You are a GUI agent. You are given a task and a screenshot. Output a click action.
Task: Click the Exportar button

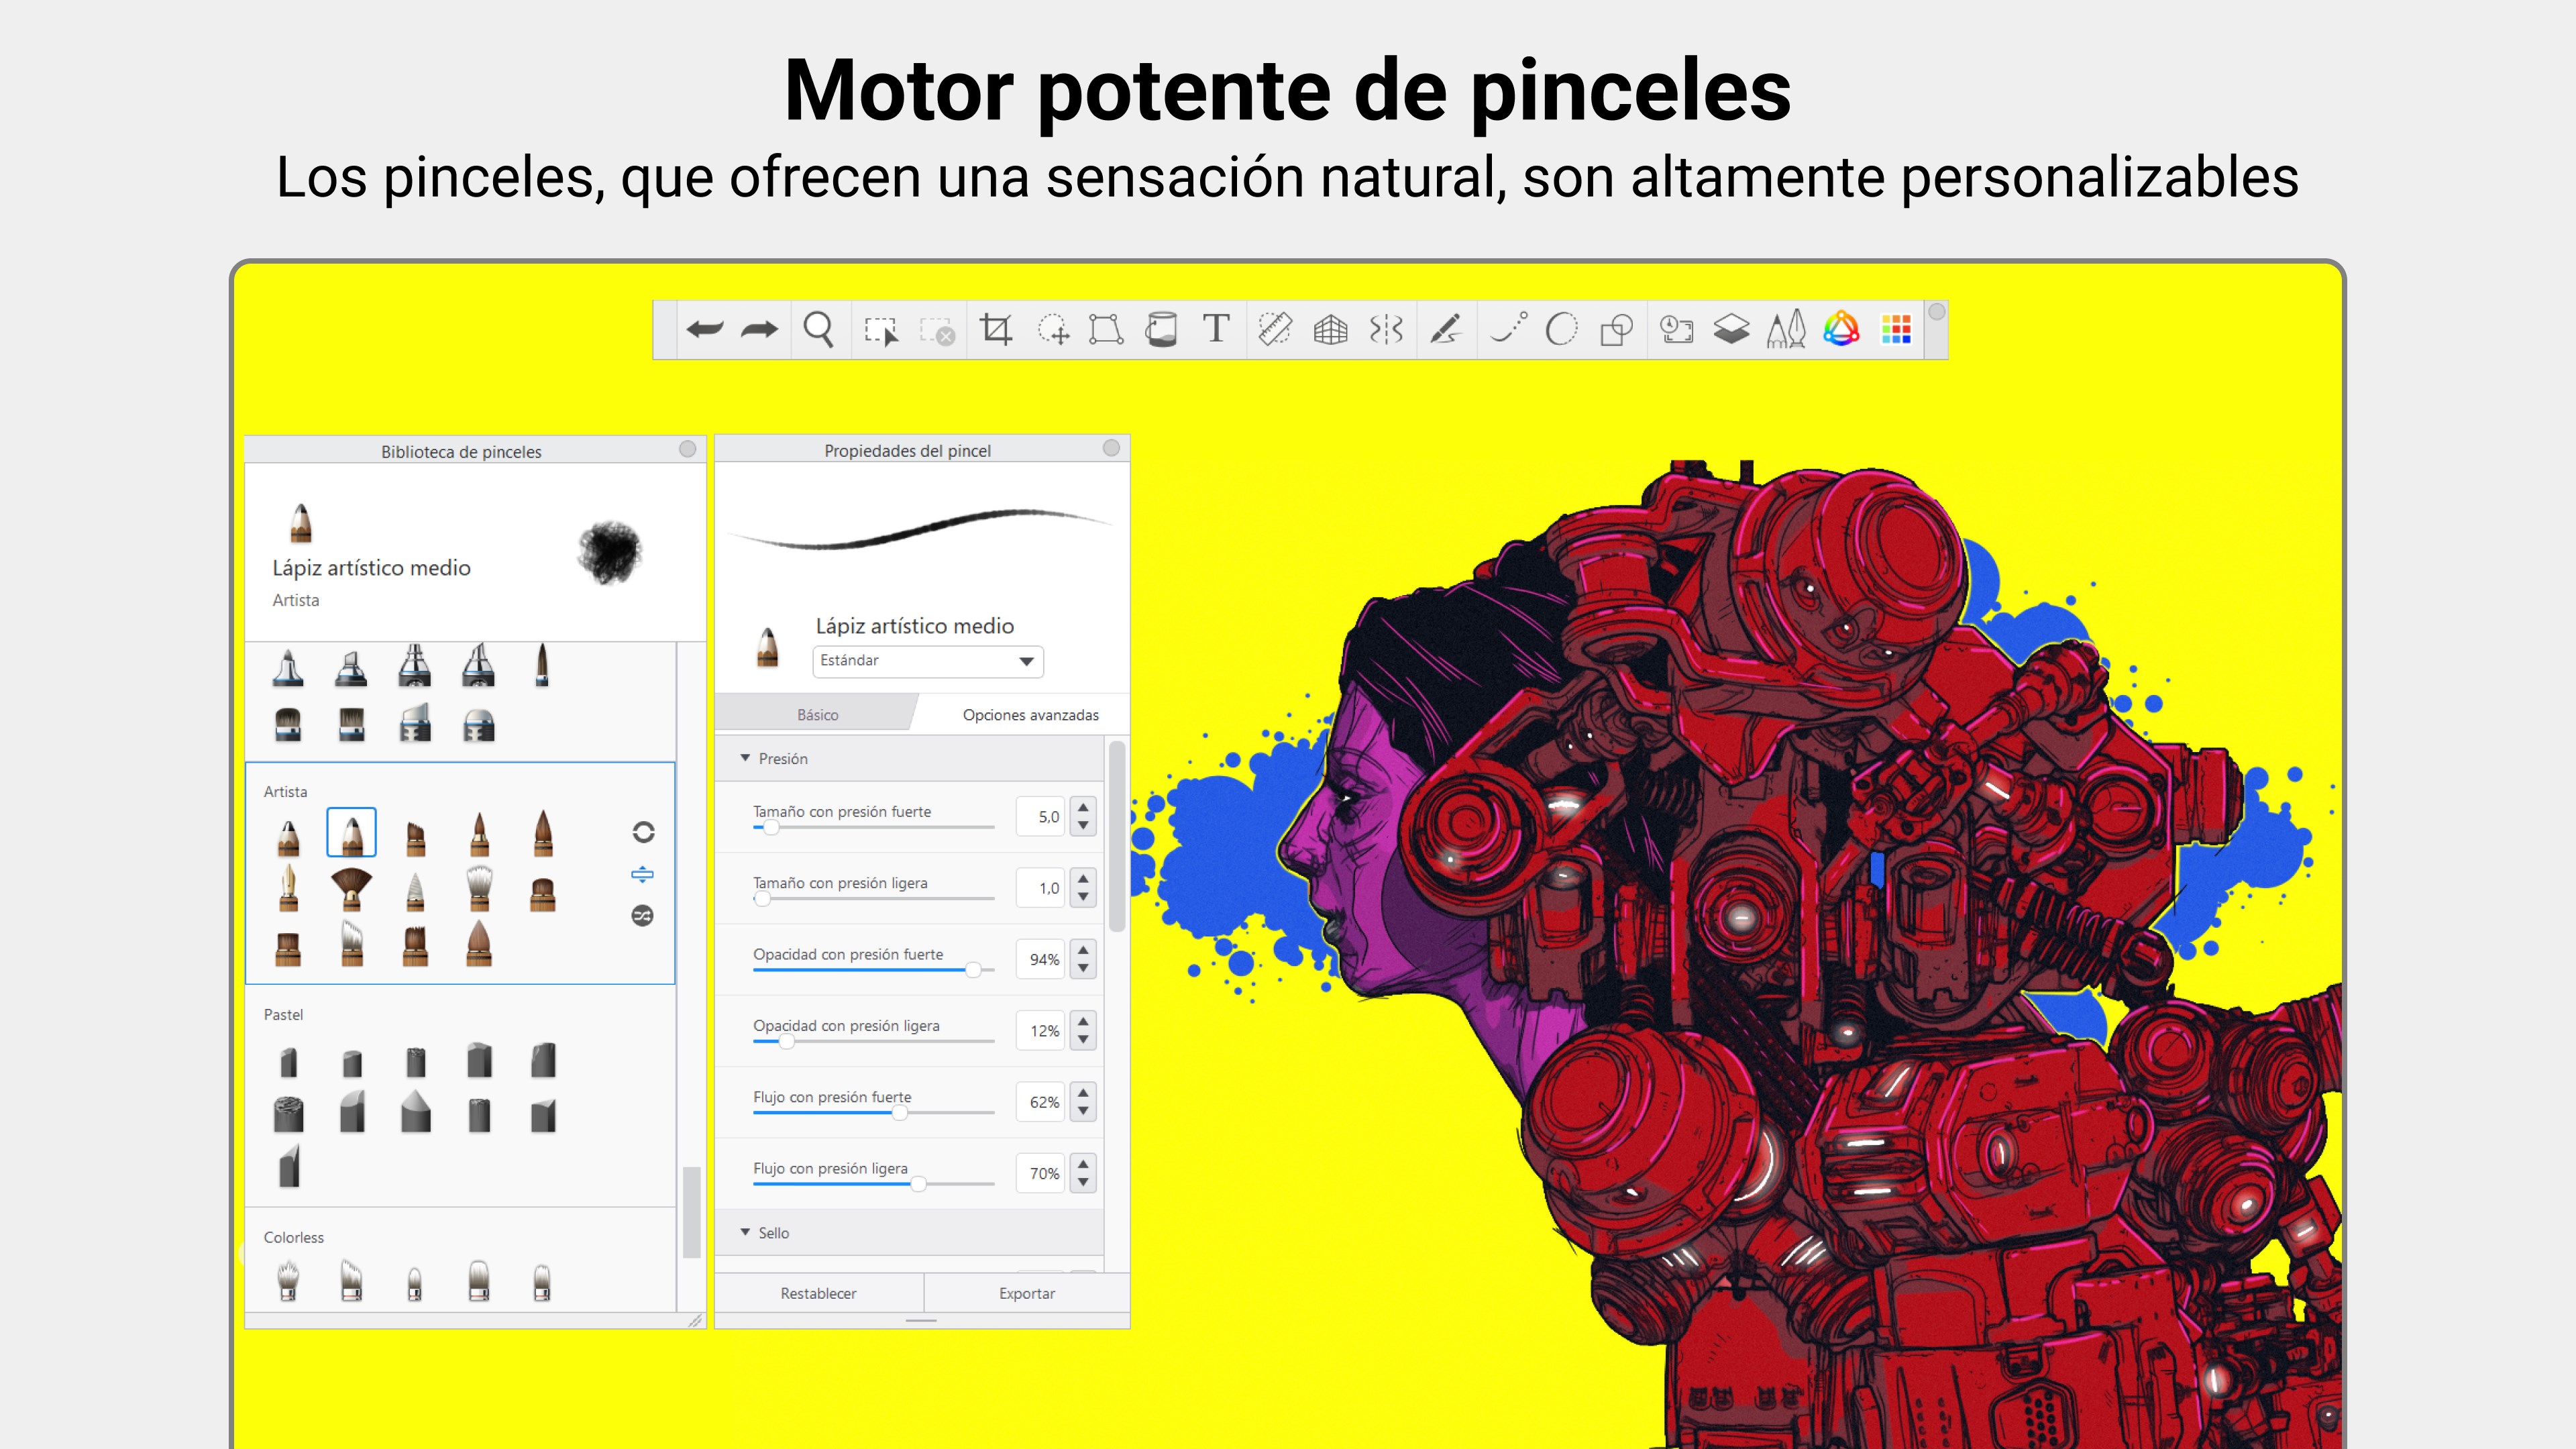click(1027, 1293)
